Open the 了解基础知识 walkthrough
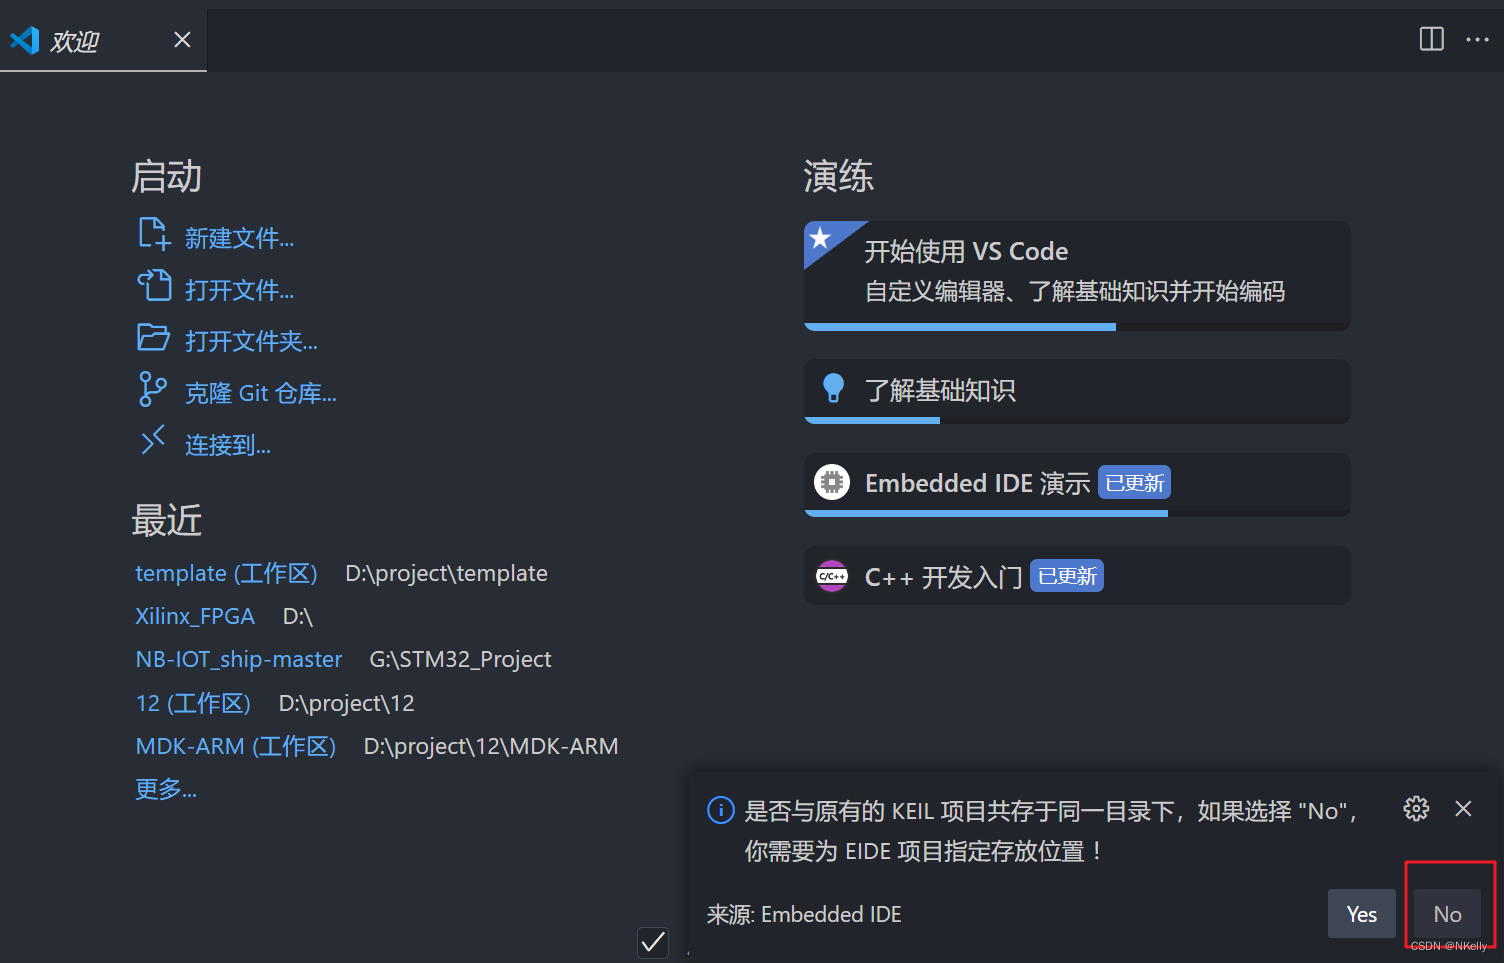 pos(1077,391)
